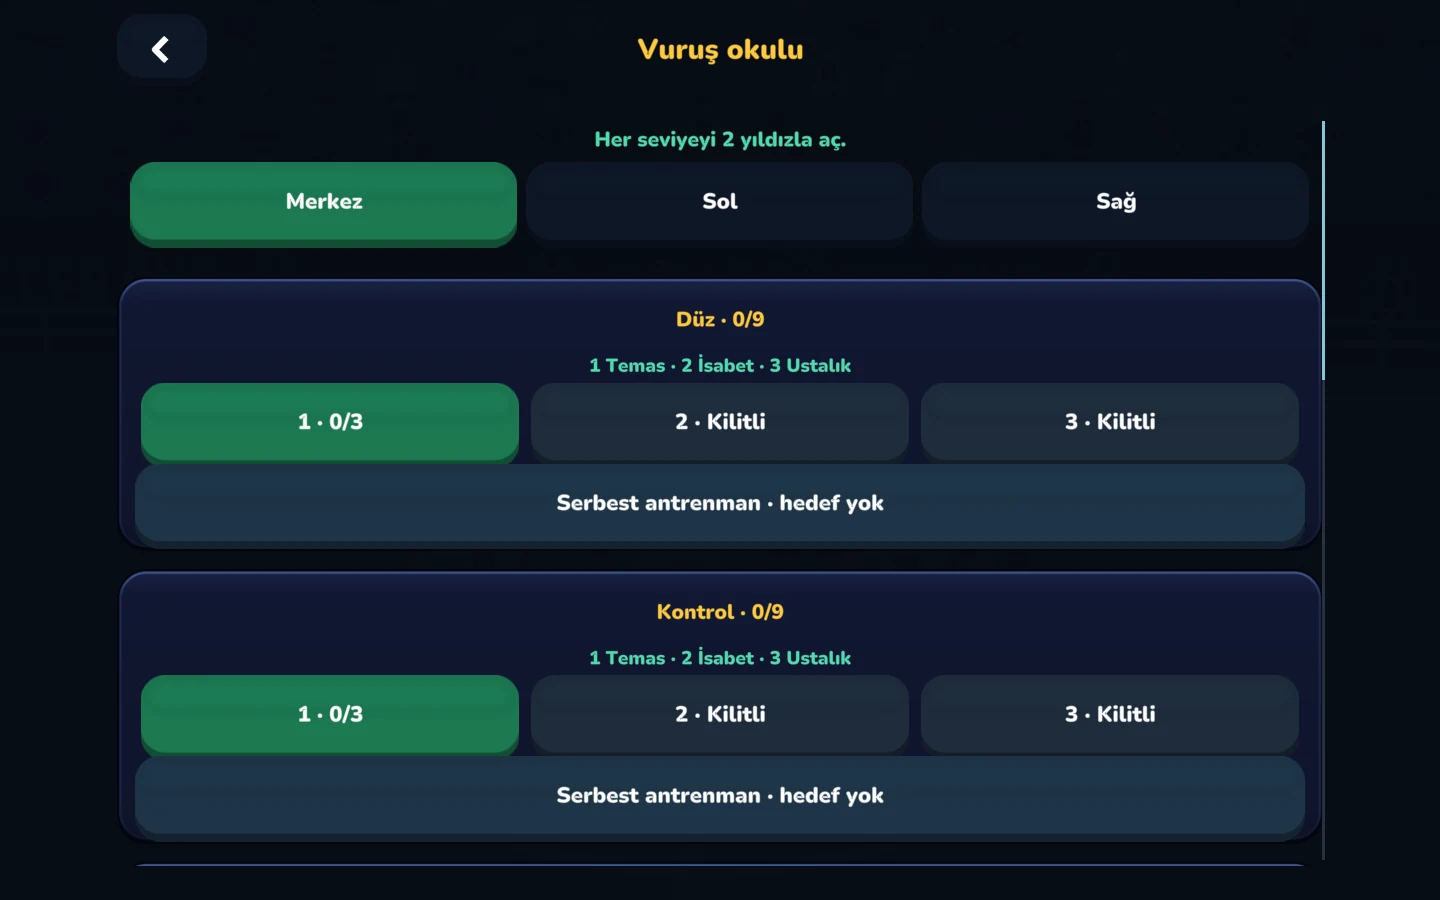Tap locked level 2 · Kilitli under Düz

[720, 422]
